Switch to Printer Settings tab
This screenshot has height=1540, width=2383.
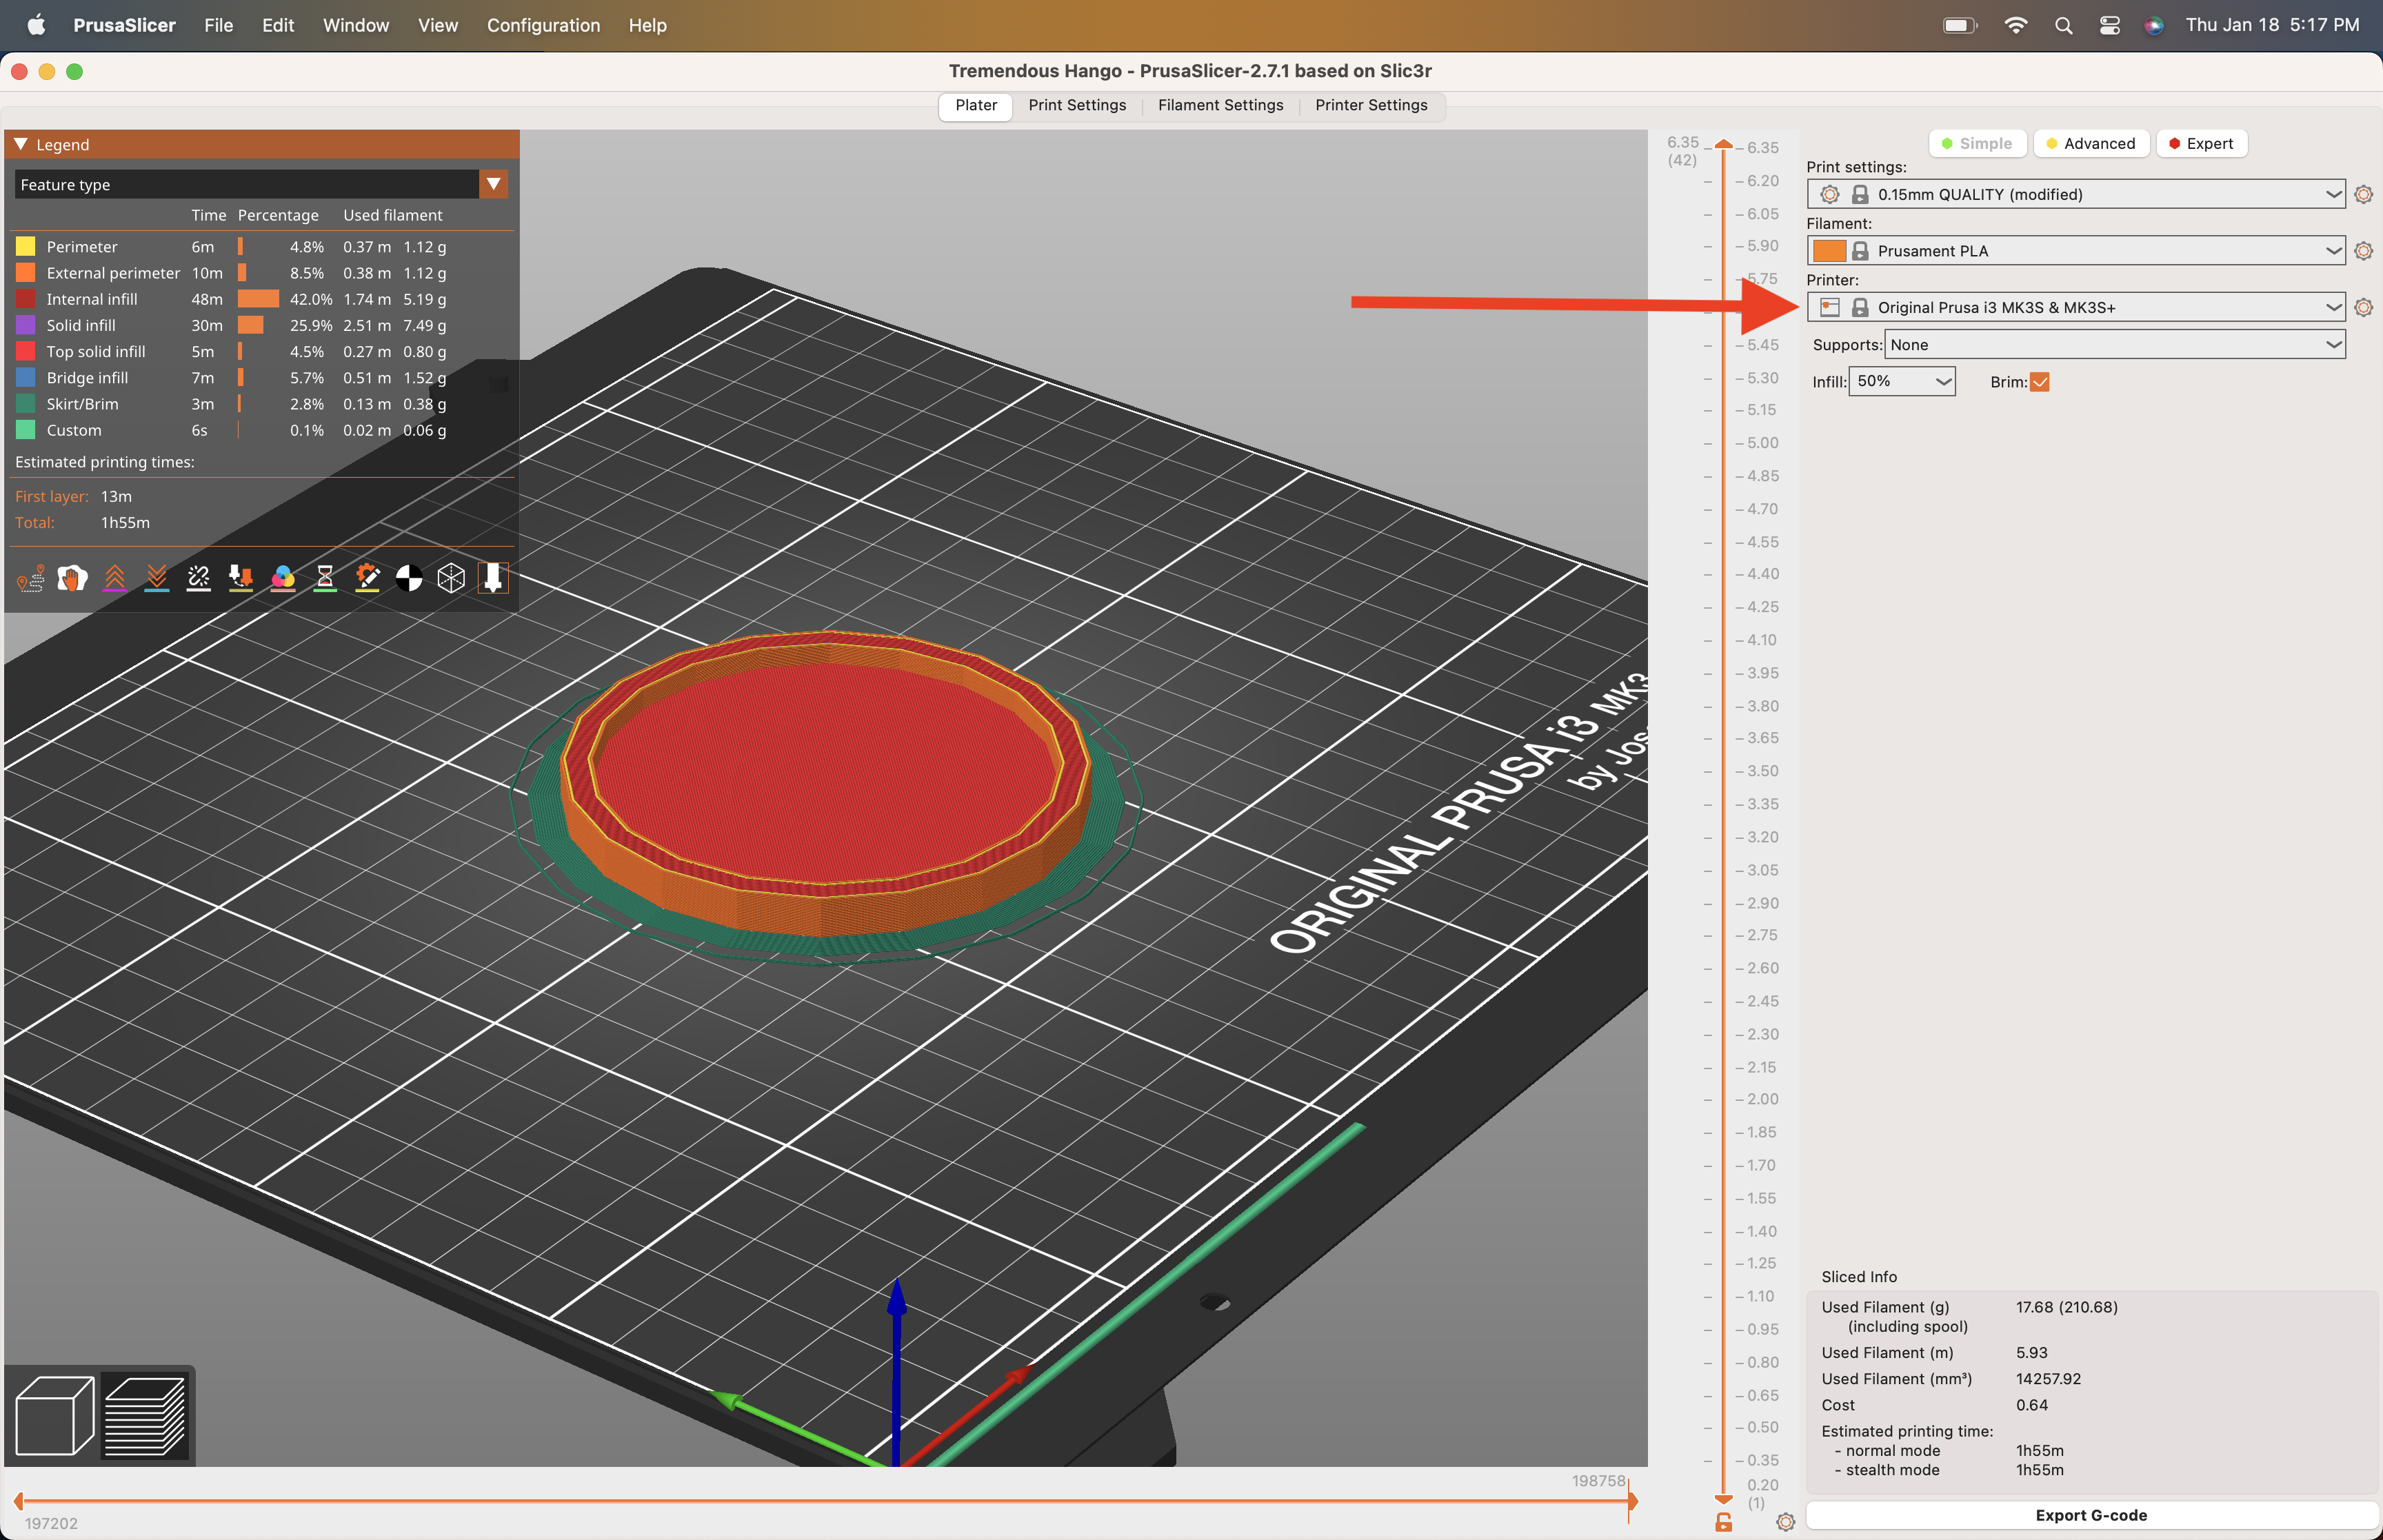coord(1371,105)
